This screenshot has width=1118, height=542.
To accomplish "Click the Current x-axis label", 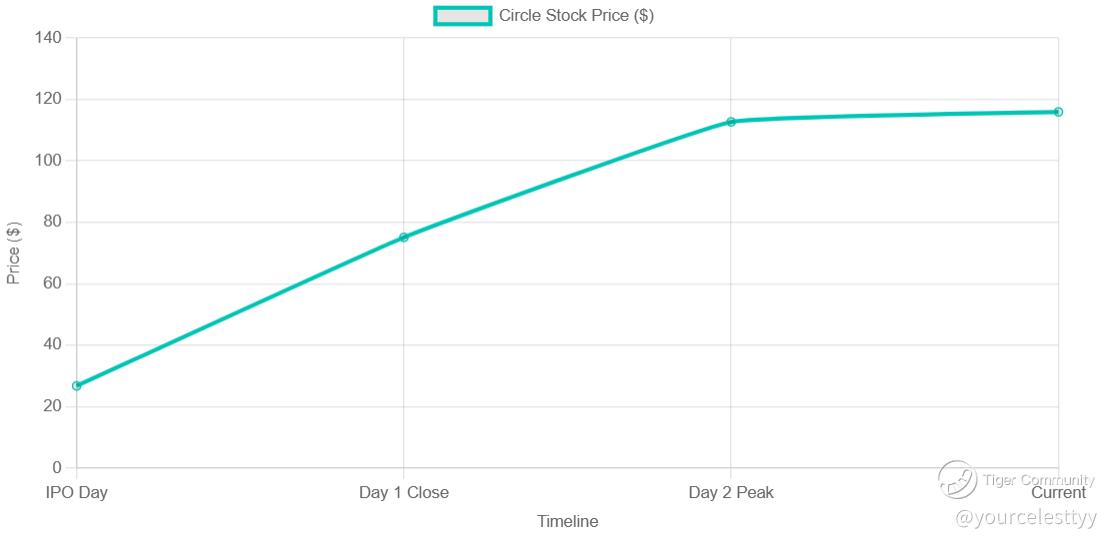I will point(1058,493).
